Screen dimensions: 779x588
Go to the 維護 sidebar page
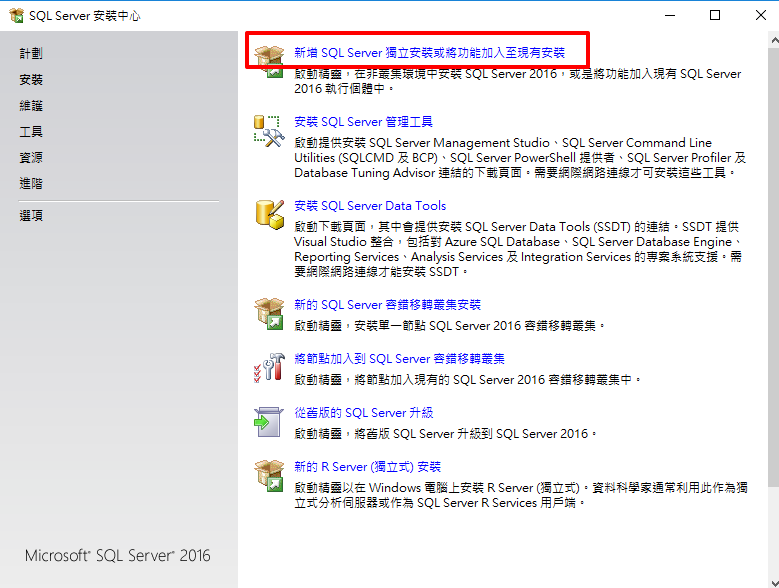pyautogui.click(x=31, y=105)
